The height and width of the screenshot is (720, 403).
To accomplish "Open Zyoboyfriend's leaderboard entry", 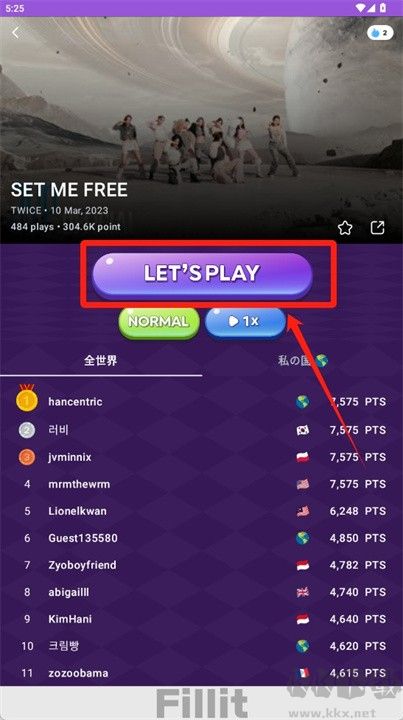I will tap(202, 565).
